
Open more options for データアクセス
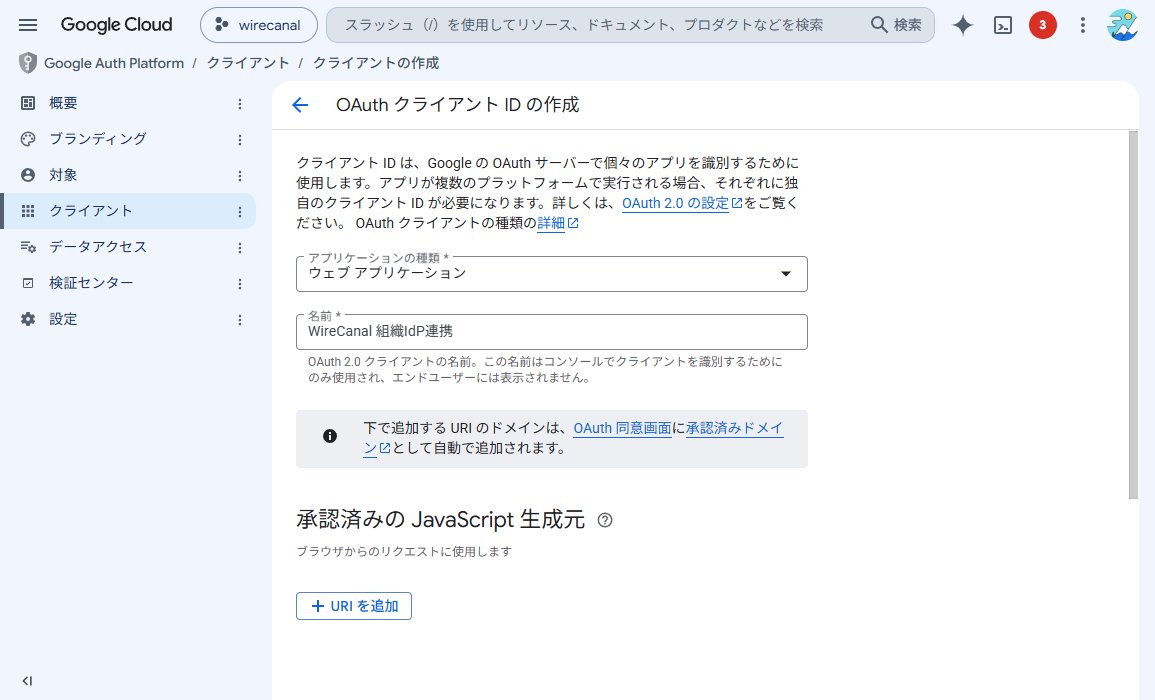[239, 248]
